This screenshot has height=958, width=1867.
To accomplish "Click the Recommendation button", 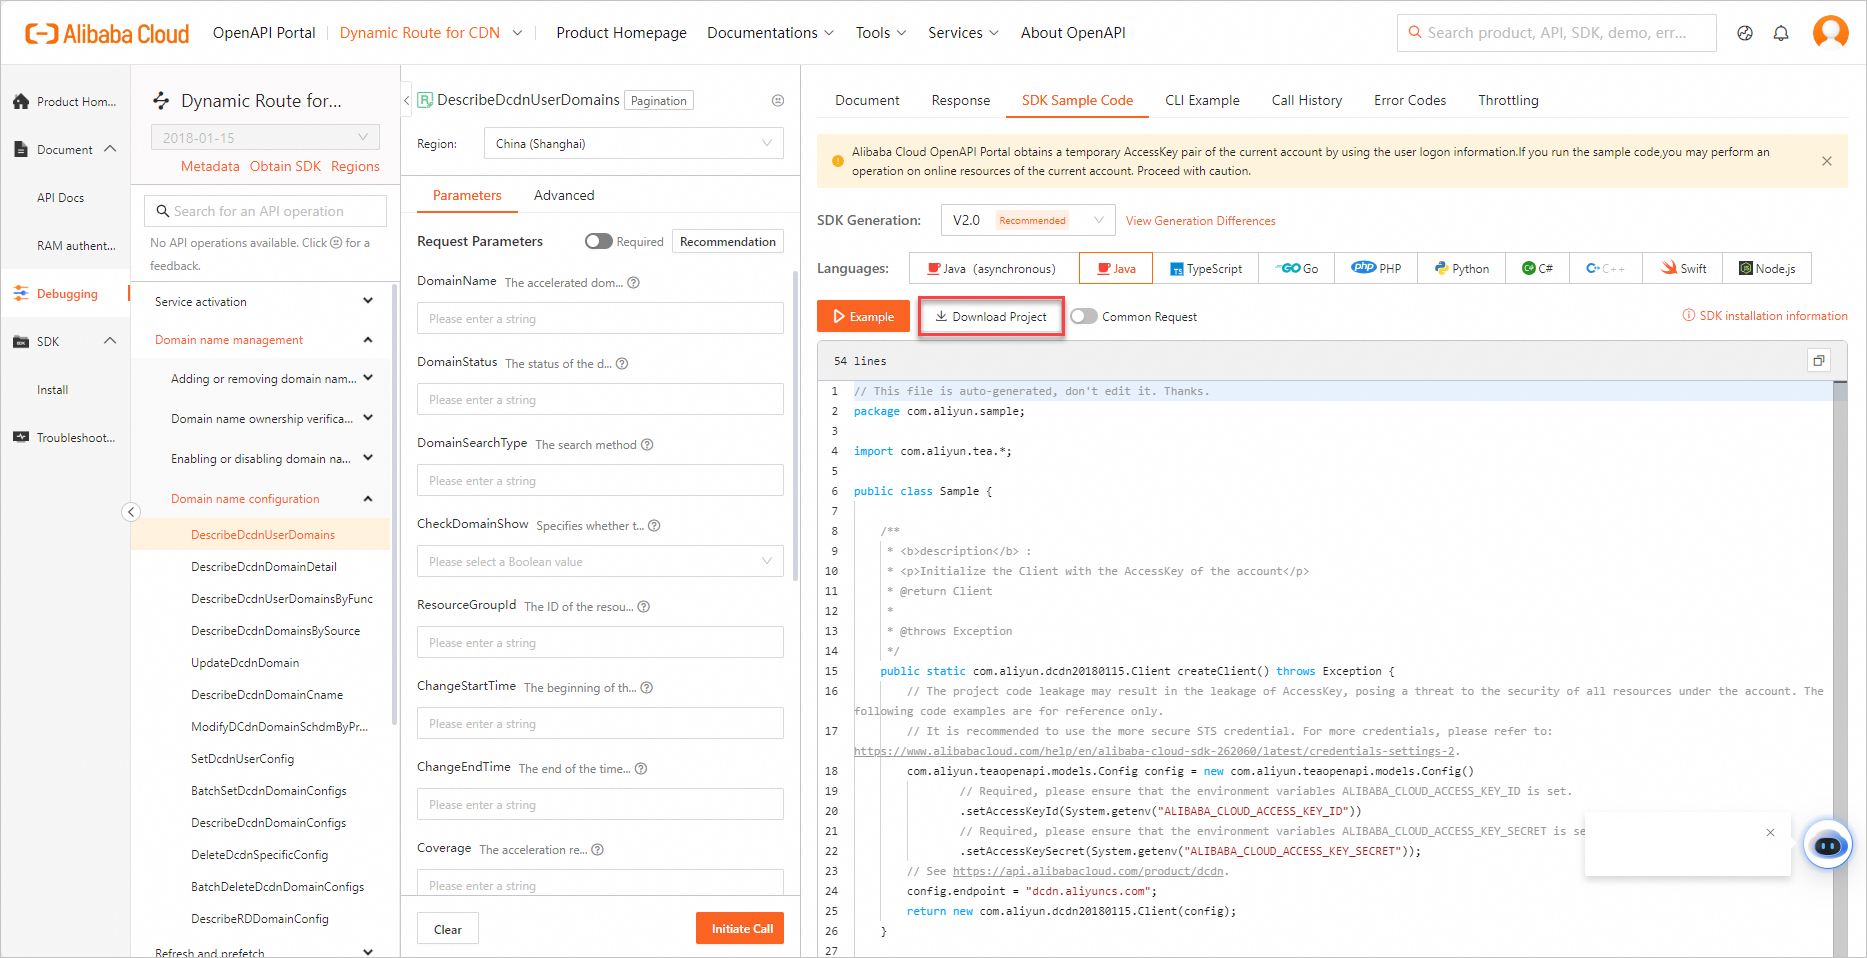I will (728, 241).
